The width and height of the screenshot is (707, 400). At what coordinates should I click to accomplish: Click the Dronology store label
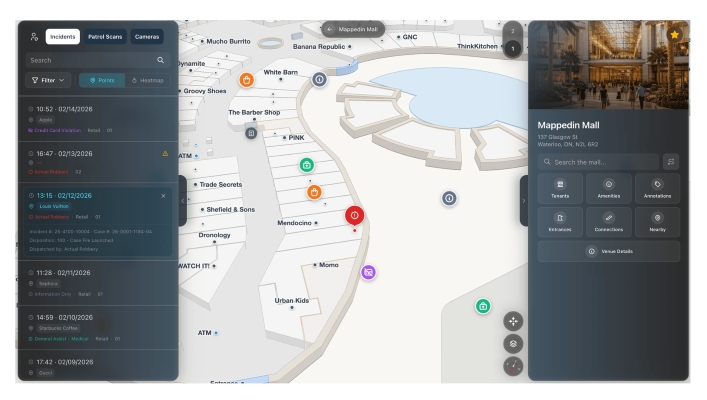[x=214, y=235]
